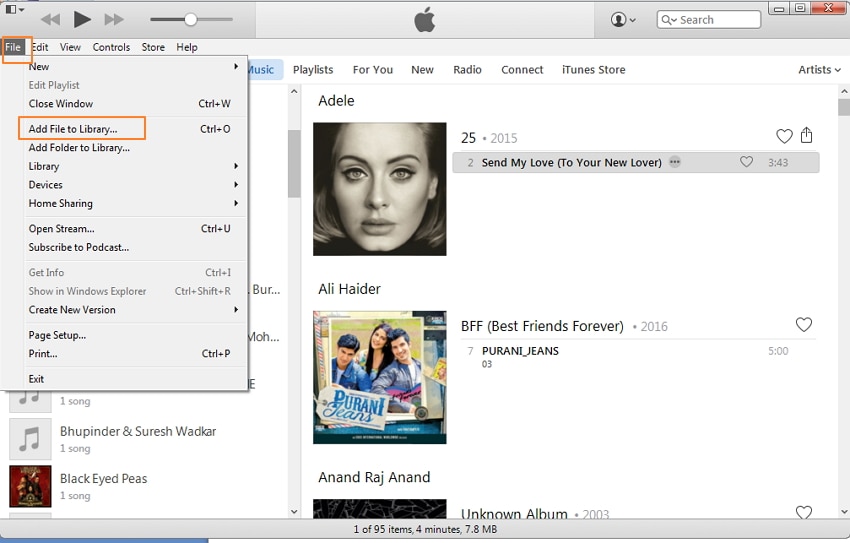Select Black Eyed Peas album thumbnail
The width and height of the screenshot is (850, 543).
point(30,486)
